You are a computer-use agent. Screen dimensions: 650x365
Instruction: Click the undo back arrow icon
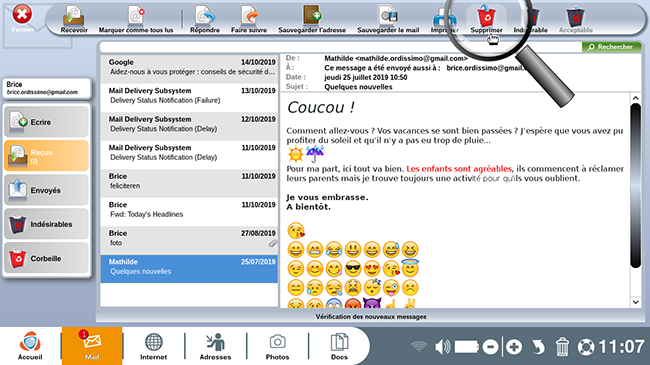[x=538, y=346]
